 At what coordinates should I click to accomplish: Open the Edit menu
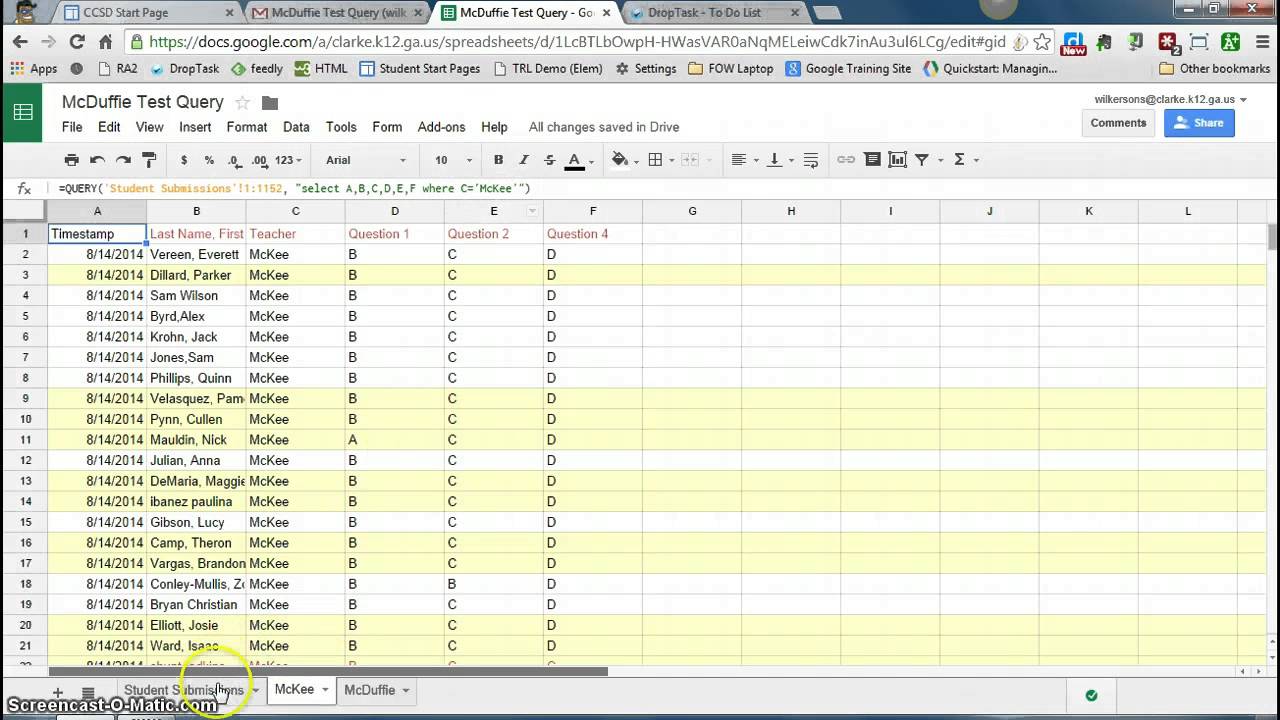click(x=109, y=127)
